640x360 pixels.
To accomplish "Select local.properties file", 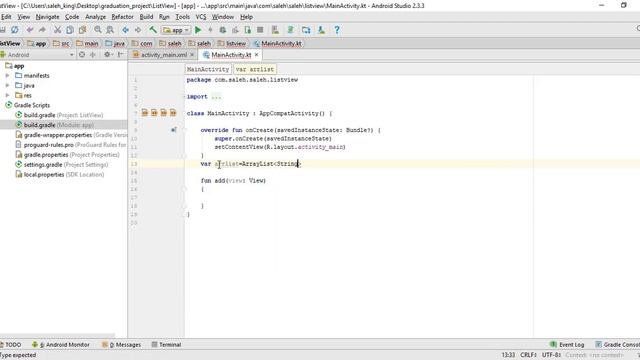I will pyautogui.click(x=60, y=174).
